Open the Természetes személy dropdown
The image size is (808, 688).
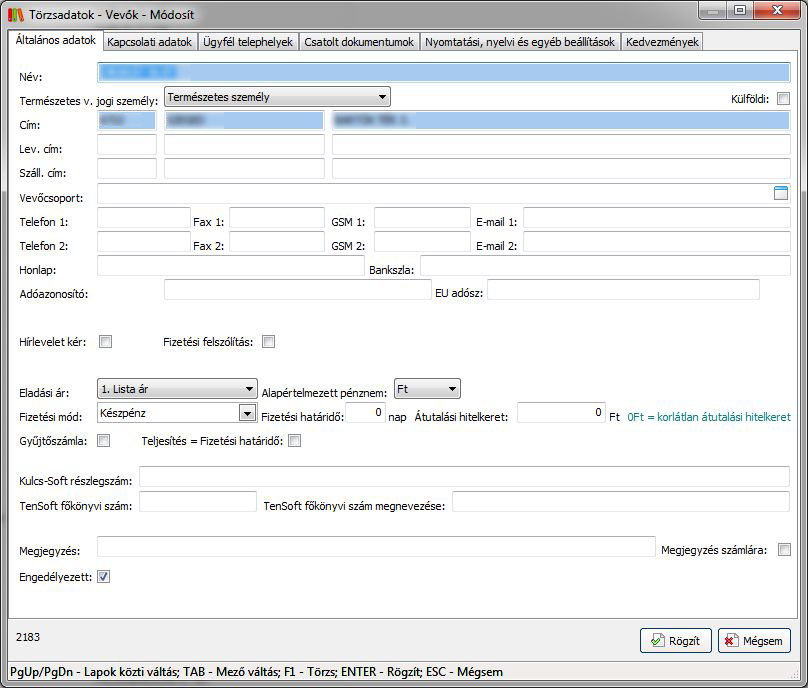point(382,97)
